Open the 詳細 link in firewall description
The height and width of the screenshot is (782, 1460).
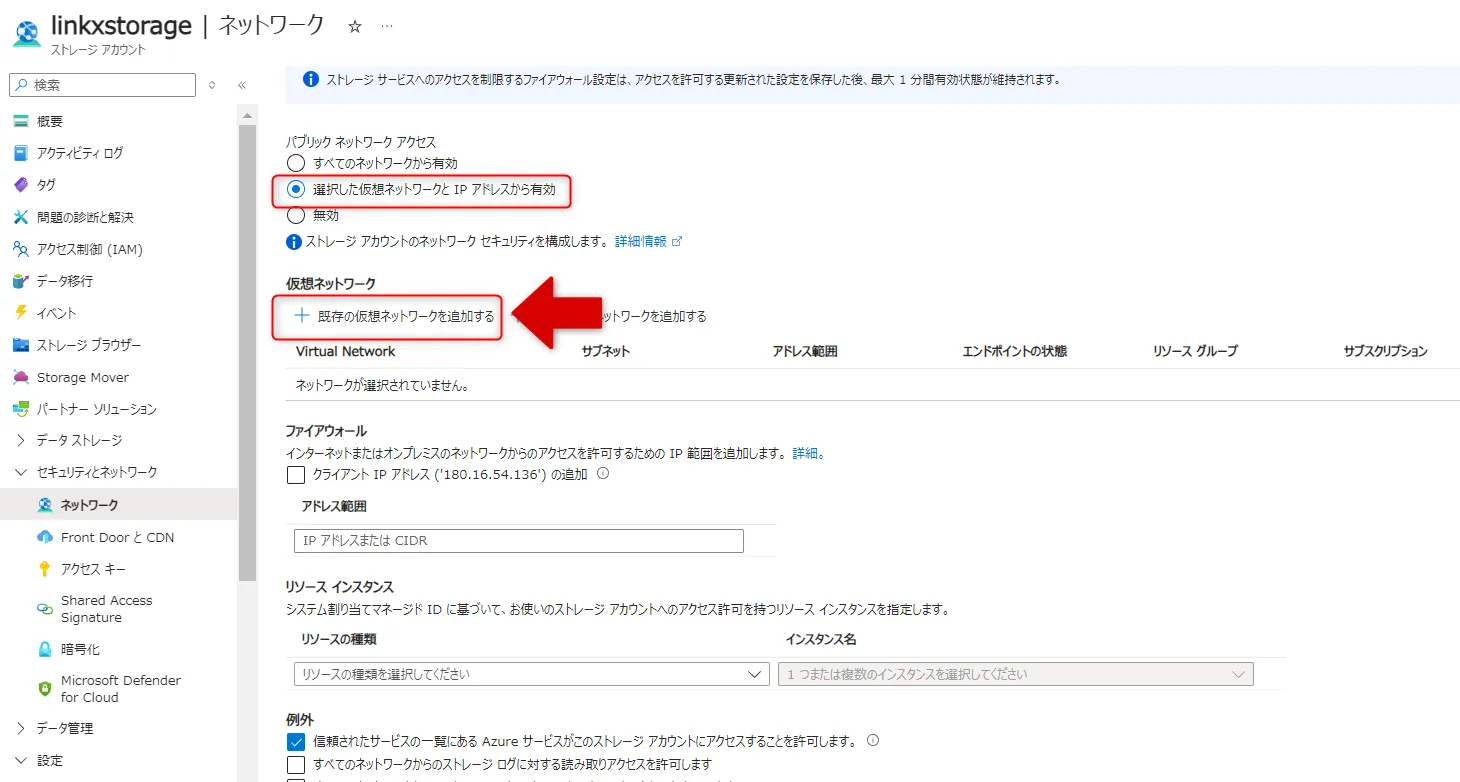pyautogui.click(x=805, y=453)
